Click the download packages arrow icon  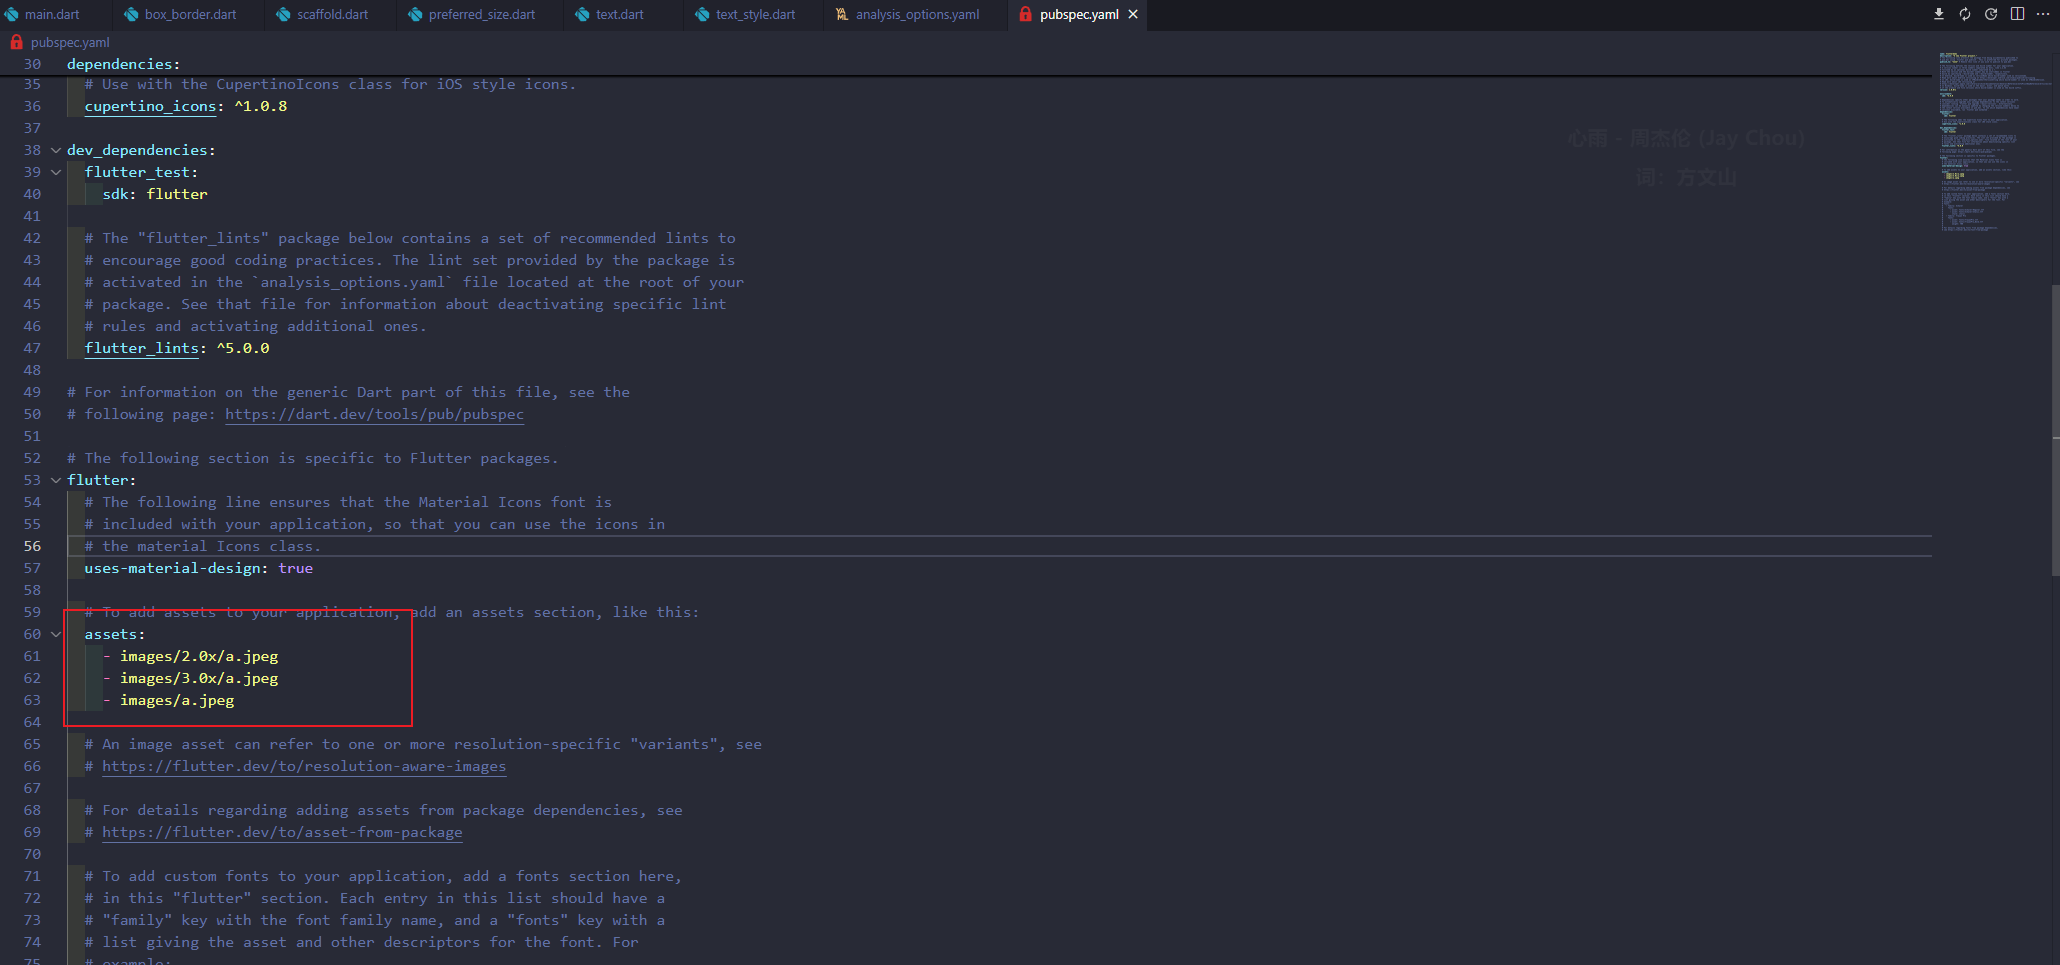(1938, 14)
